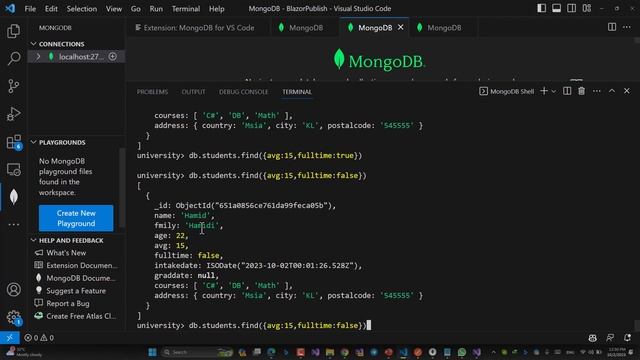Open launch profile dropdown next to new terminal
Viewport: 640px width, 360px height.
tap(554, 91)
